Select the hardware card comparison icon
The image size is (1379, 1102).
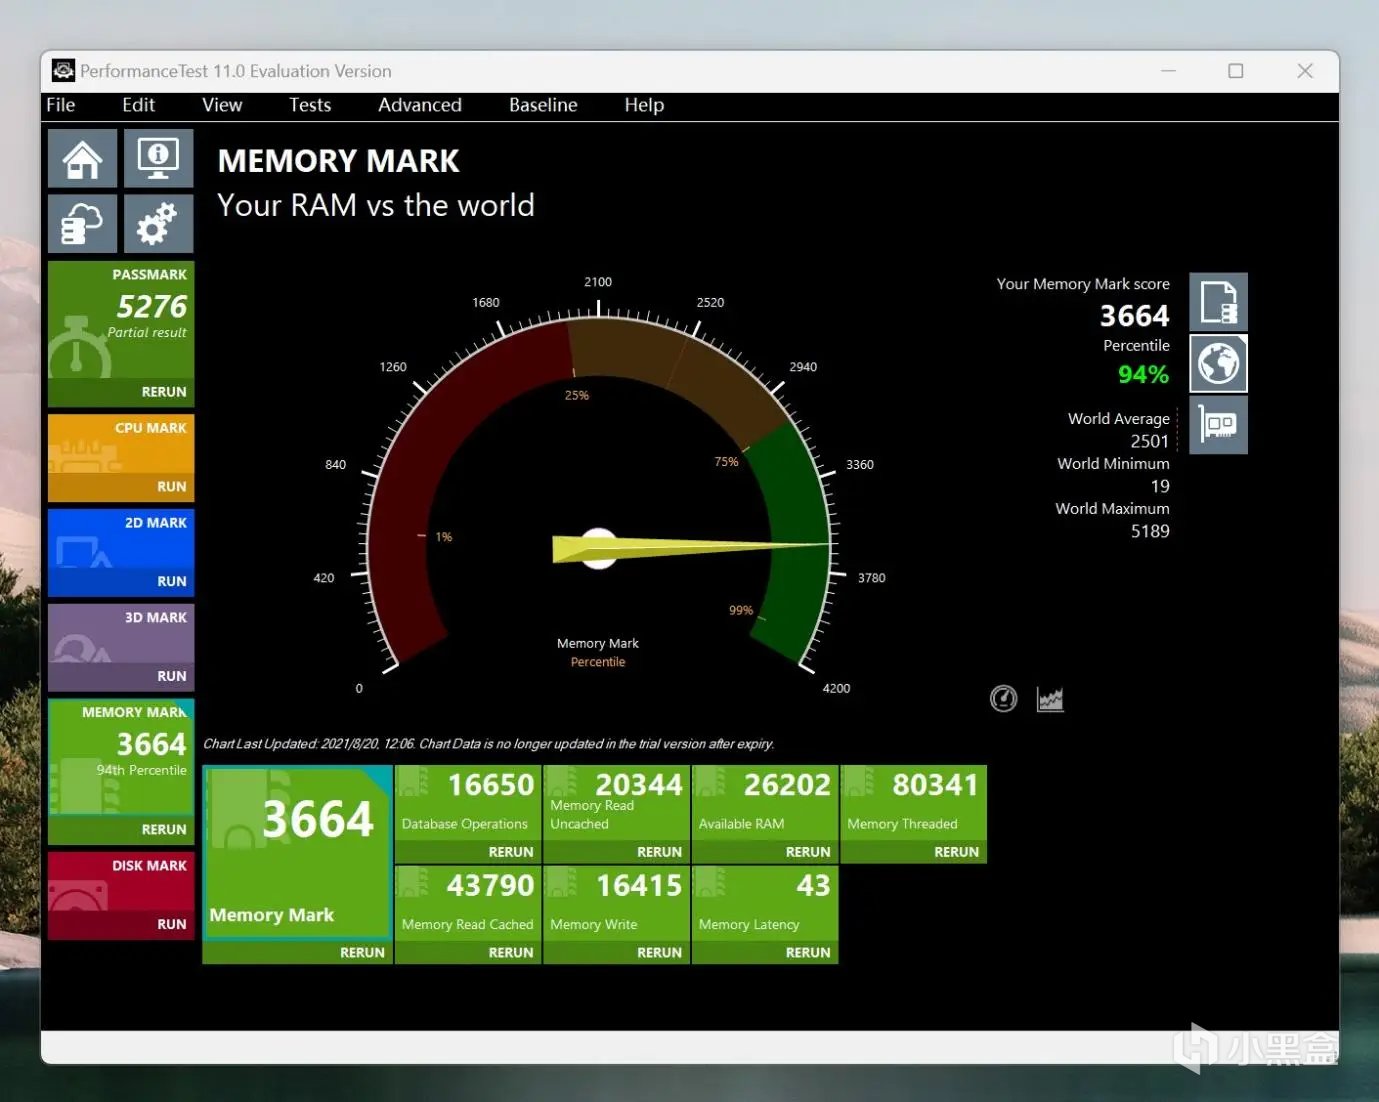1218,425
